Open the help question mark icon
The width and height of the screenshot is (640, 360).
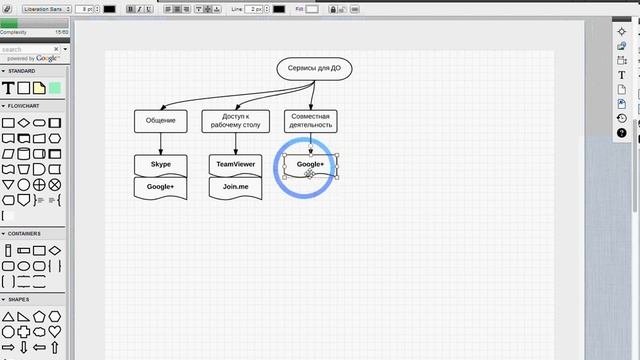622,133
